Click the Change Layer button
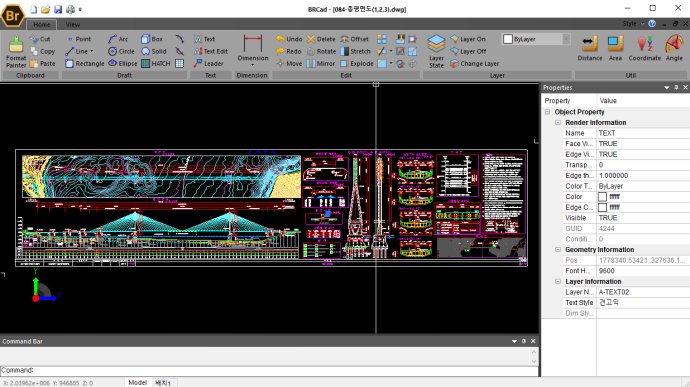 click(x=474, y=63)
